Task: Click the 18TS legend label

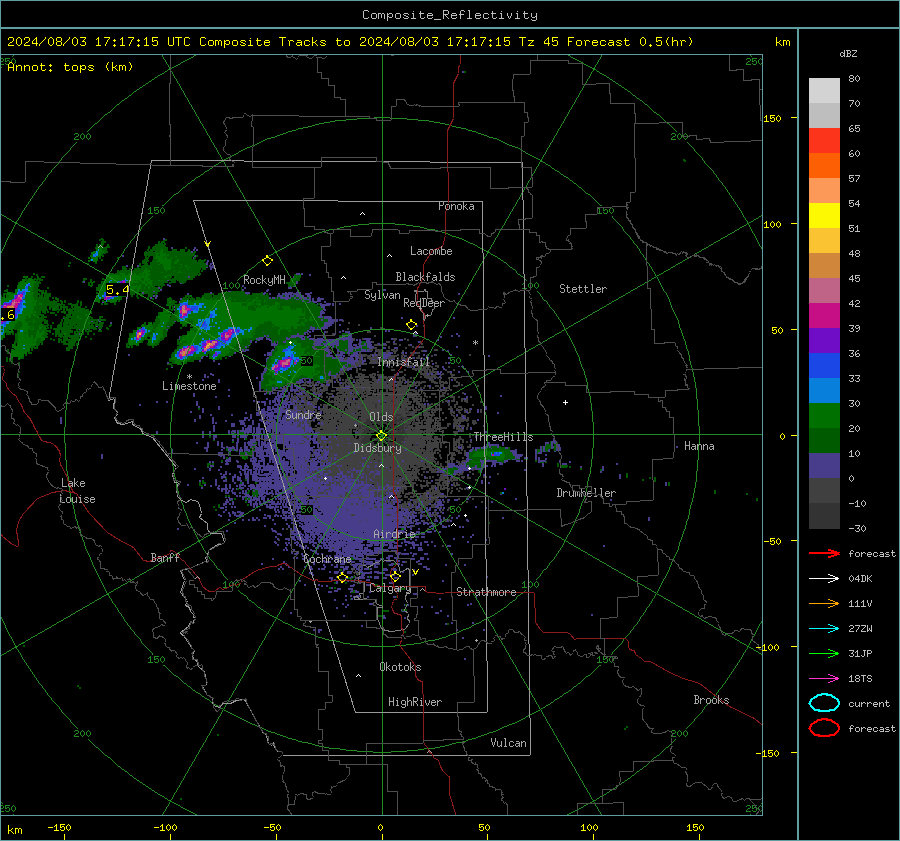Action: pos(860,679)
